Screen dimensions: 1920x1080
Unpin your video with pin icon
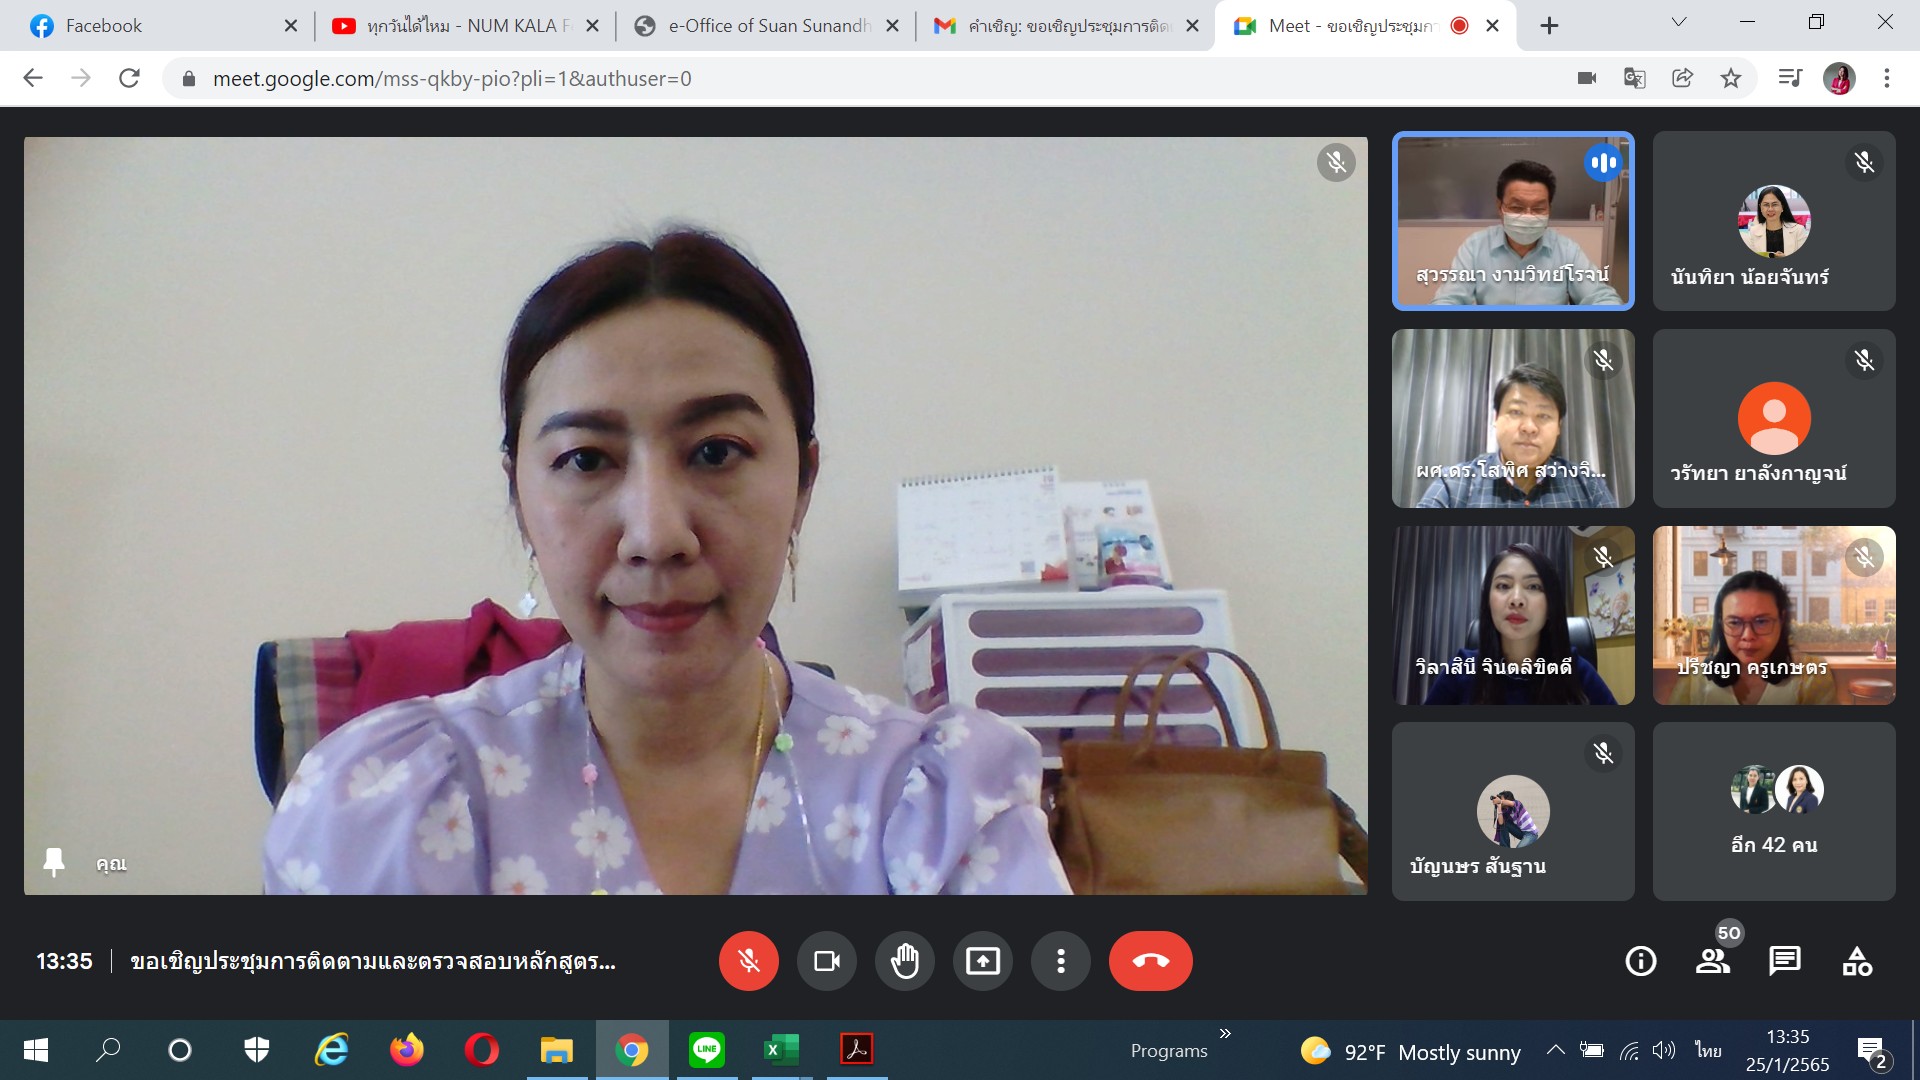tap(54, 862)
